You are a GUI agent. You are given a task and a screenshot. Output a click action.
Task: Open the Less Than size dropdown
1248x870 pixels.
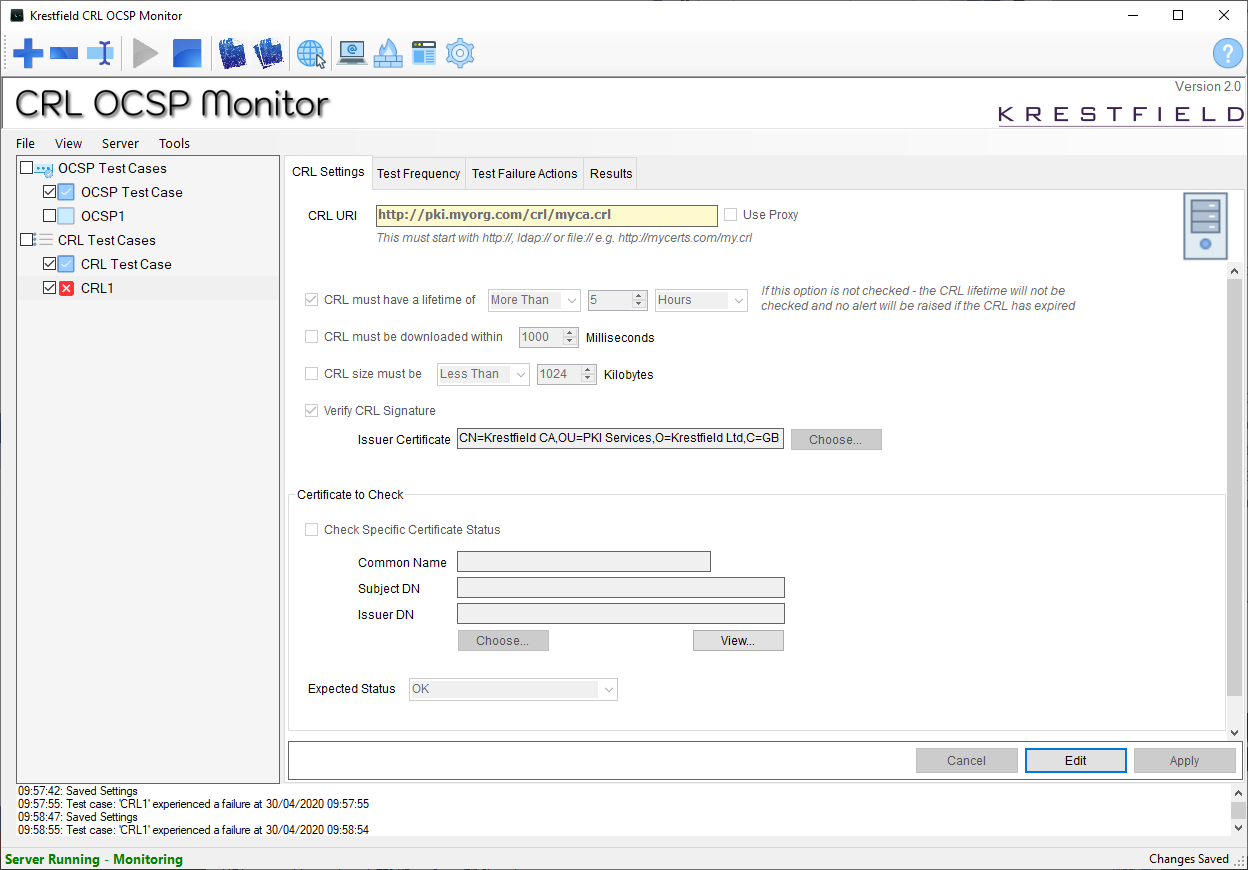click(484, 374)
